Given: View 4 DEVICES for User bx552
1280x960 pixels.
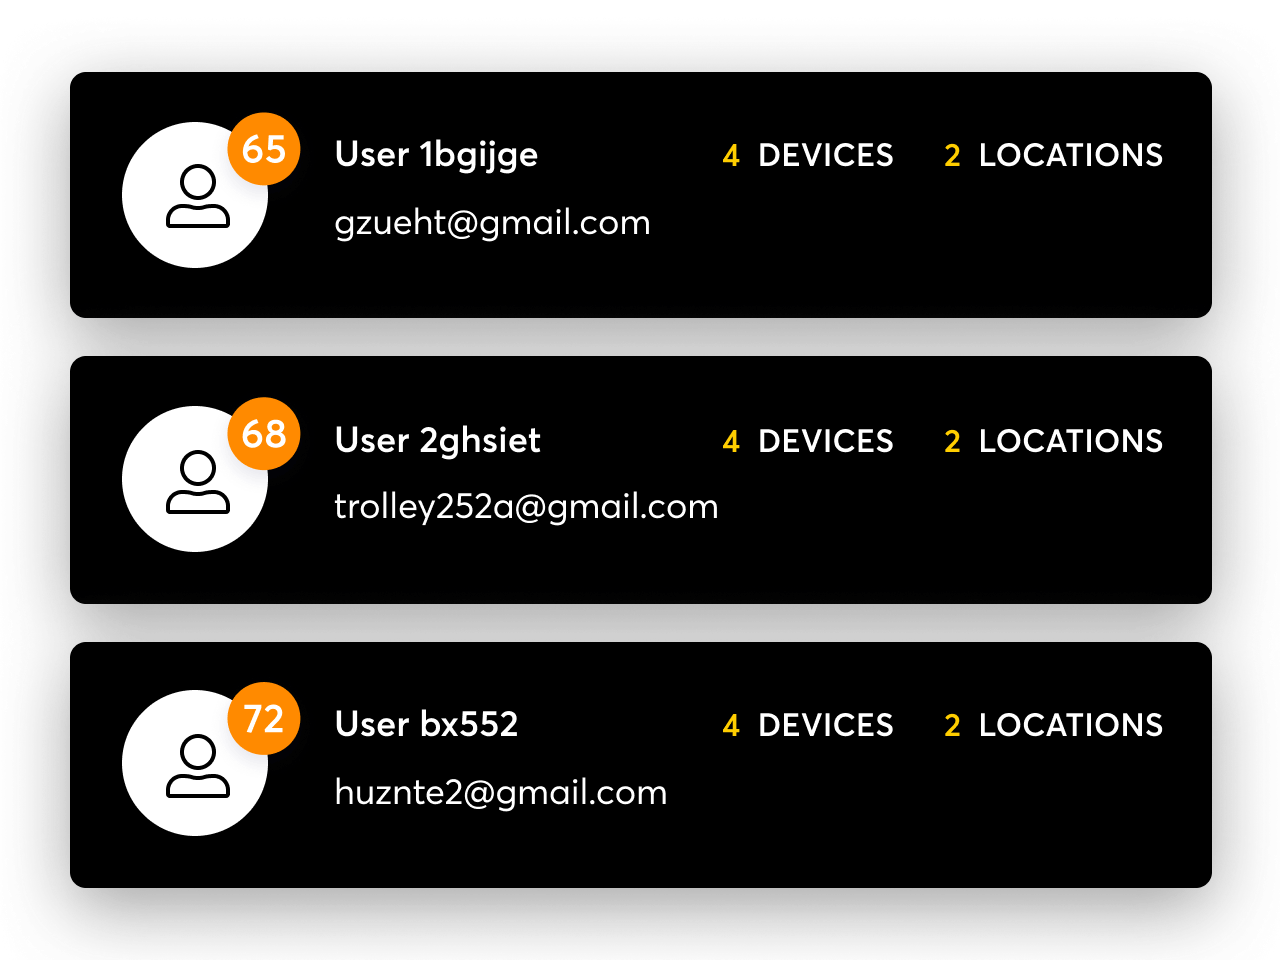Looking at the screenshot, I should point(808,725).
